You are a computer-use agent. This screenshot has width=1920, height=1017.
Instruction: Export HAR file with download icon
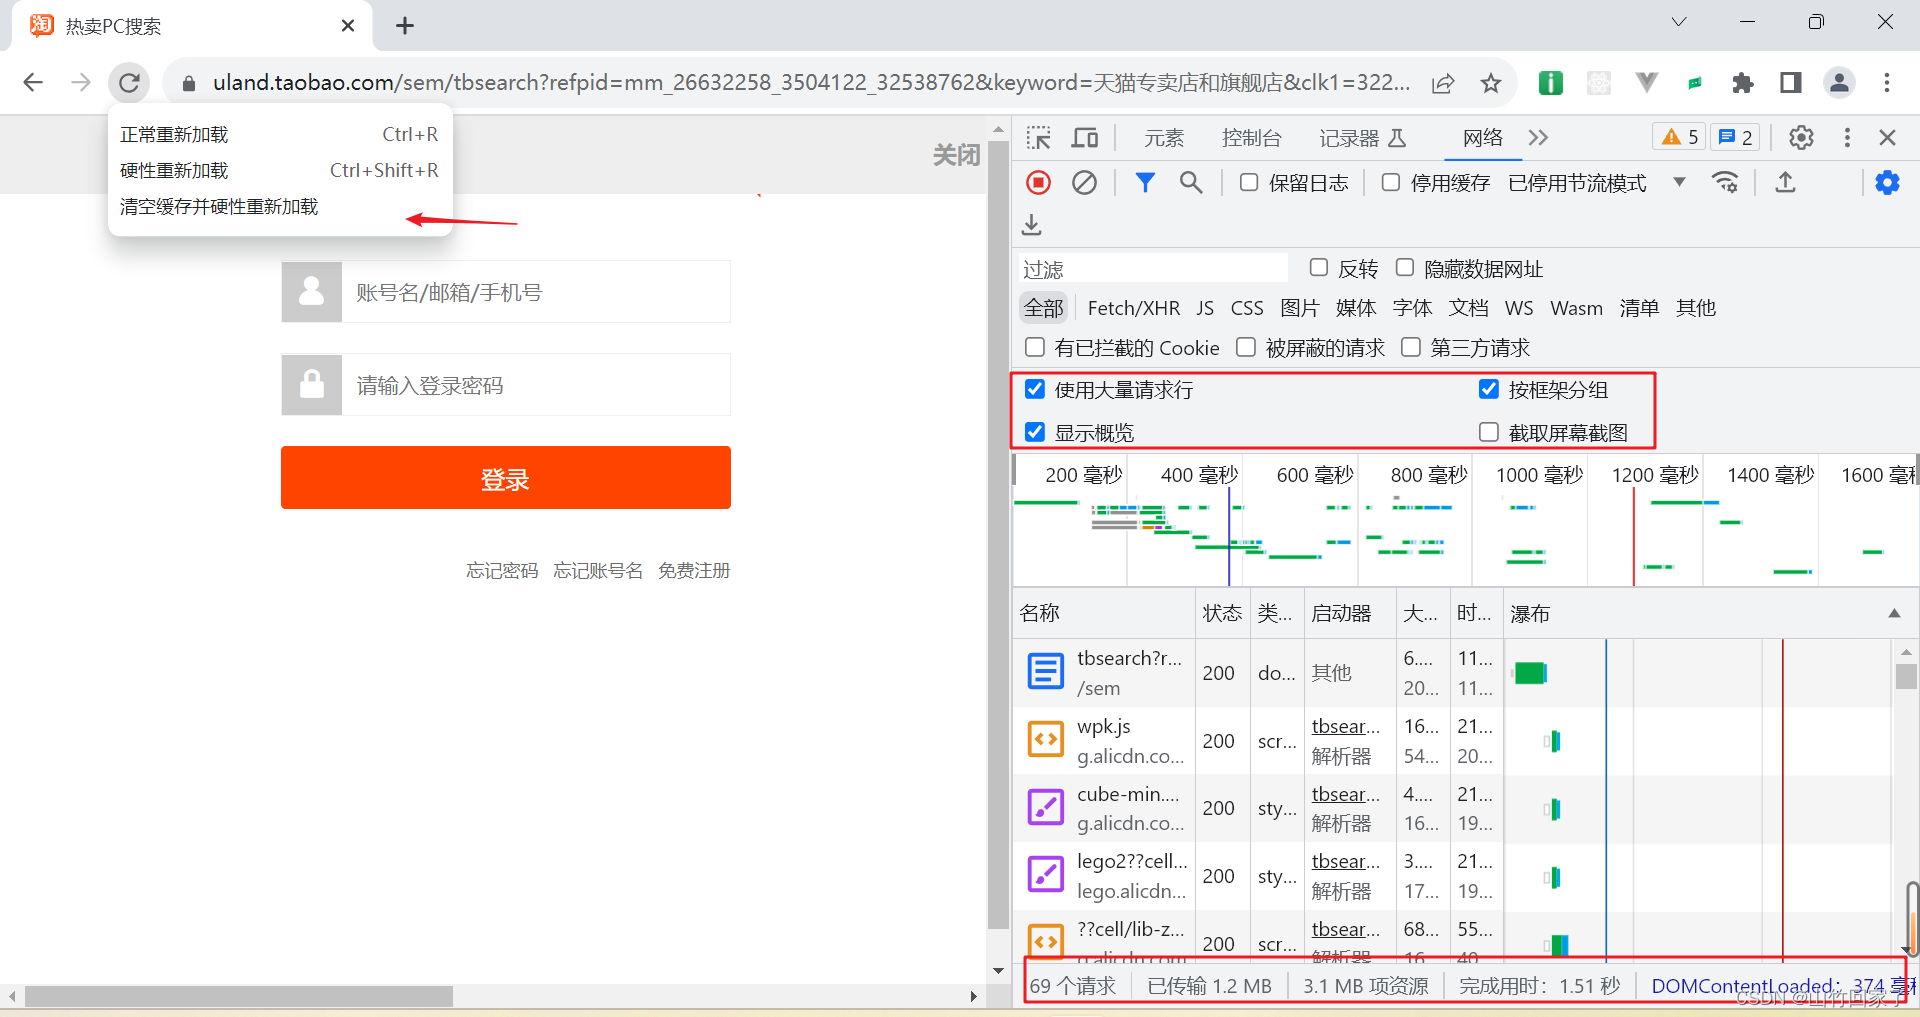pyautogui.click(x=1032, y=225)
